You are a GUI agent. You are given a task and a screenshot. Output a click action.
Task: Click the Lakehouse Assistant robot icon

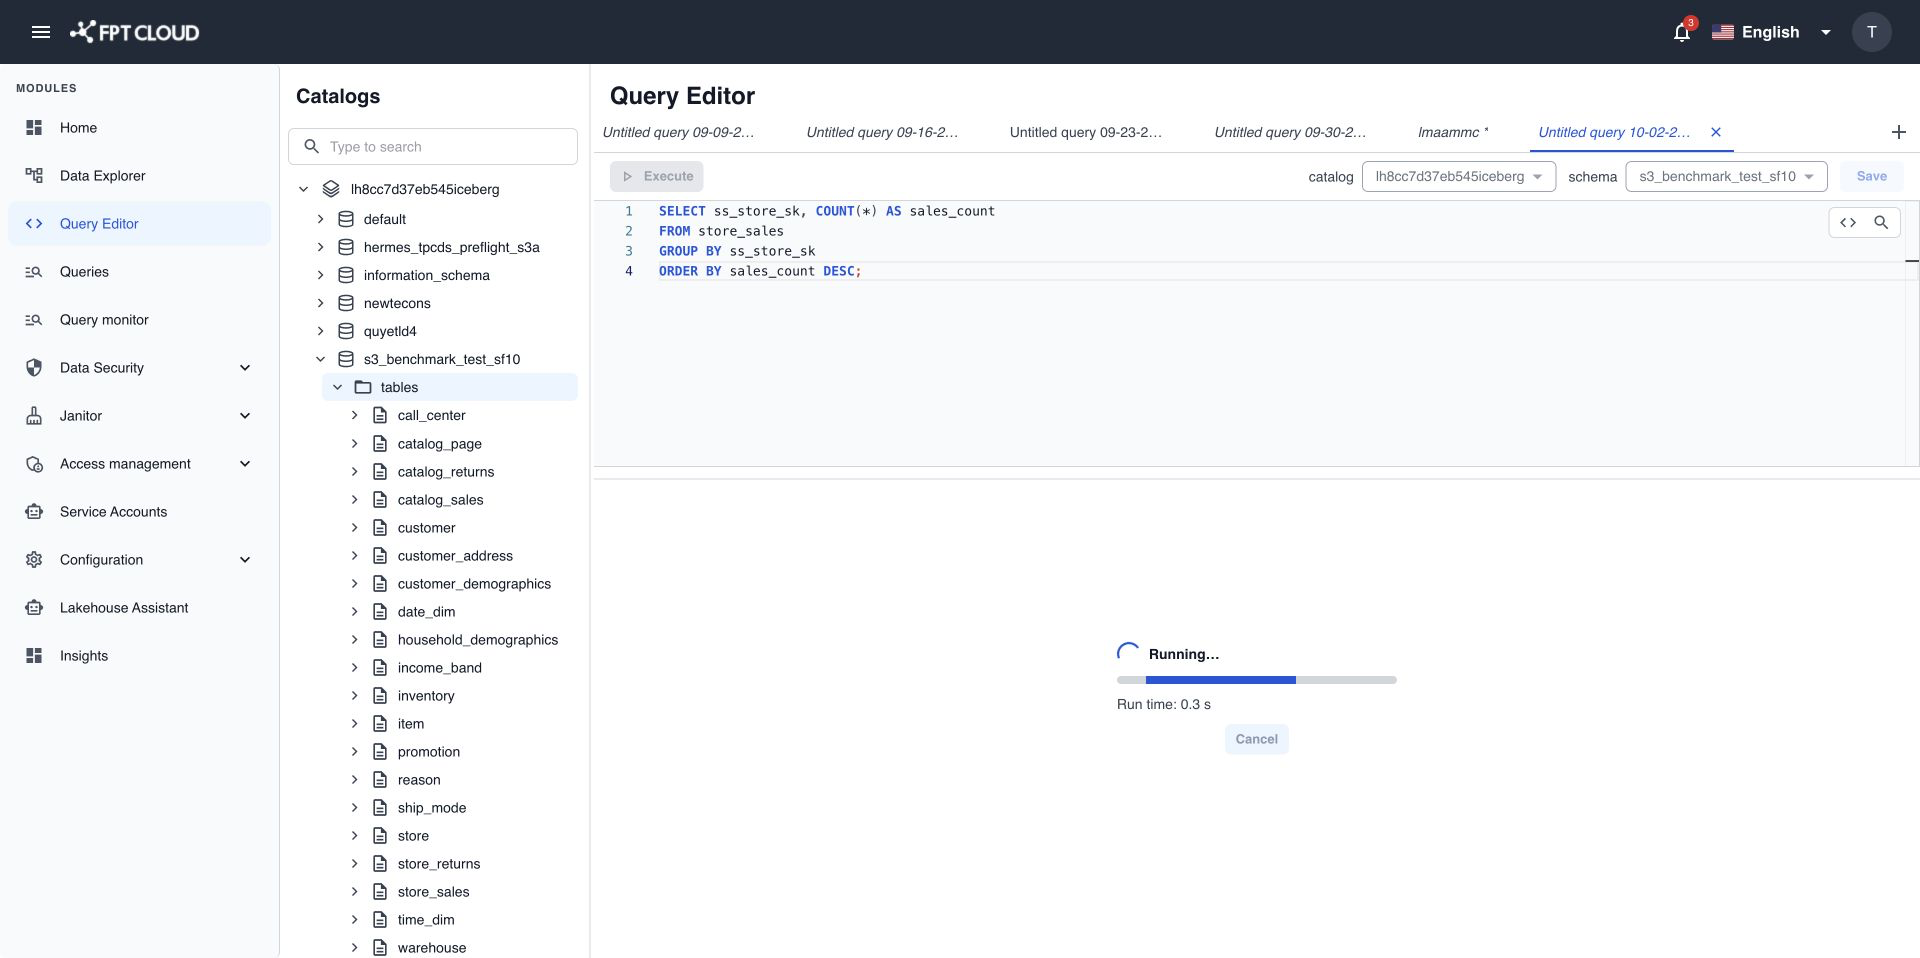(34, 608)
